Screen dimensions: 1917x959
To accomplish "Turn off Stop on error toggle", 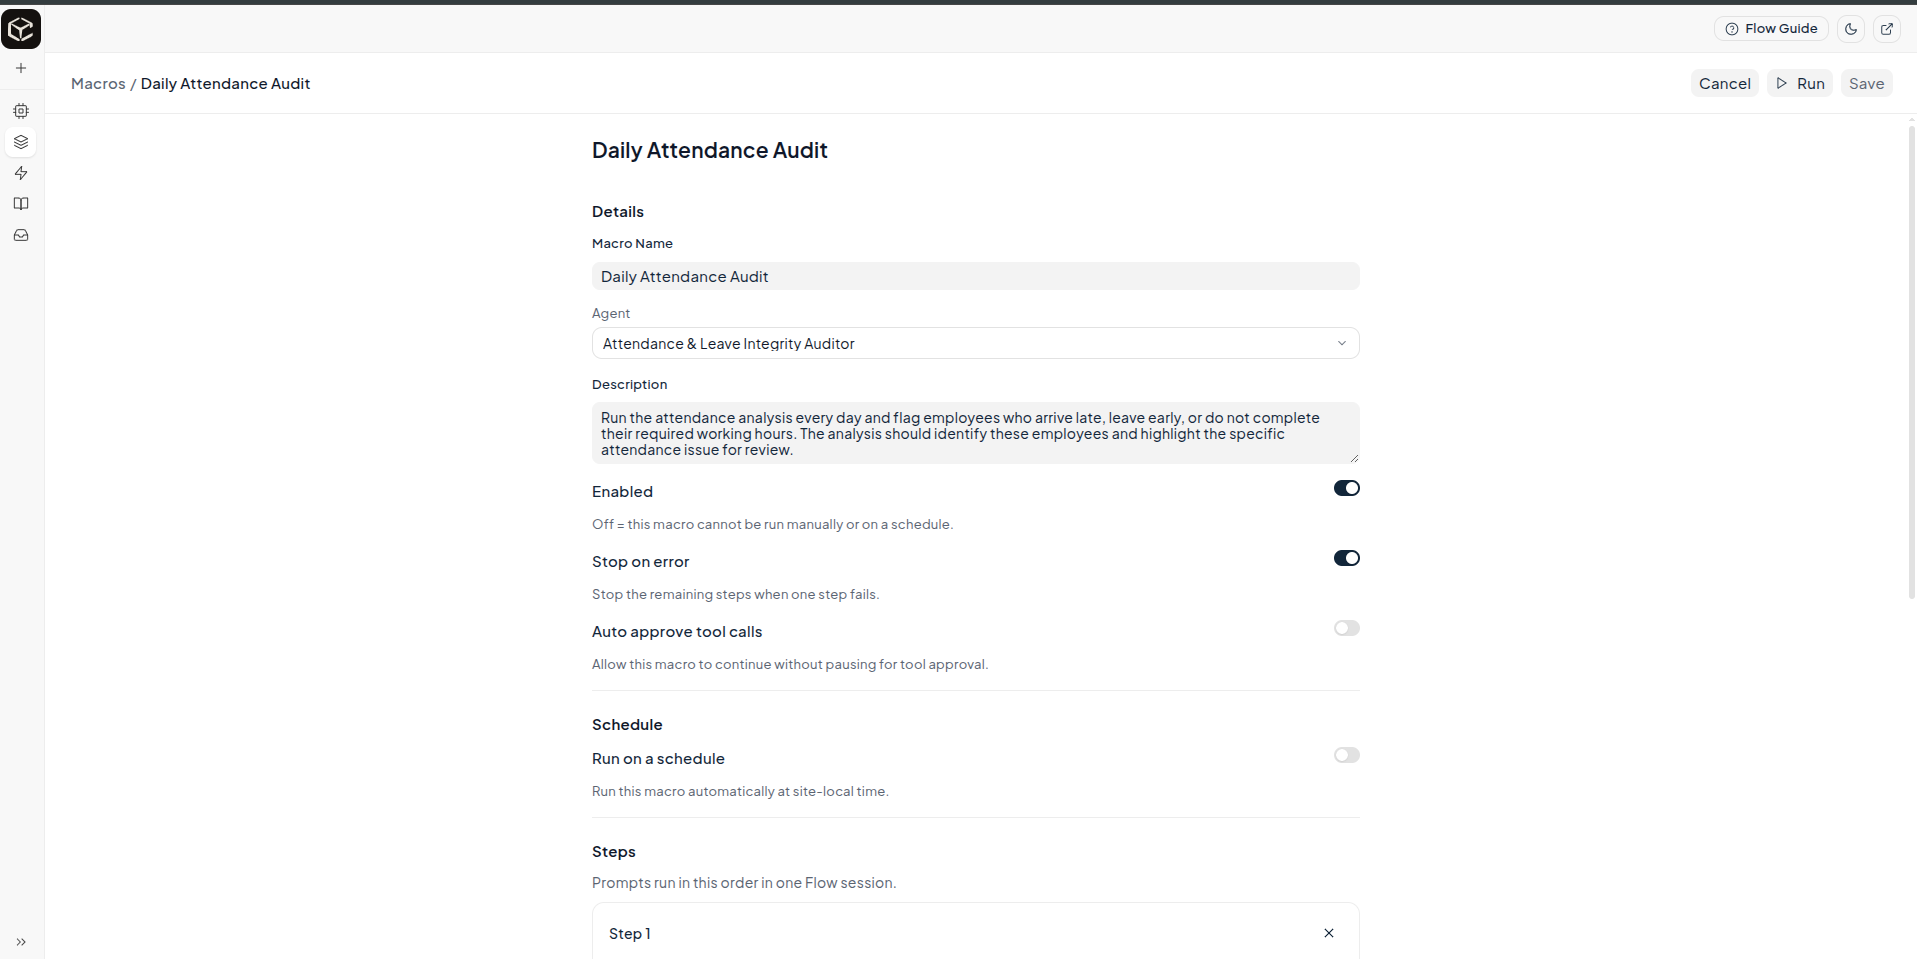I will (1347, 558).
